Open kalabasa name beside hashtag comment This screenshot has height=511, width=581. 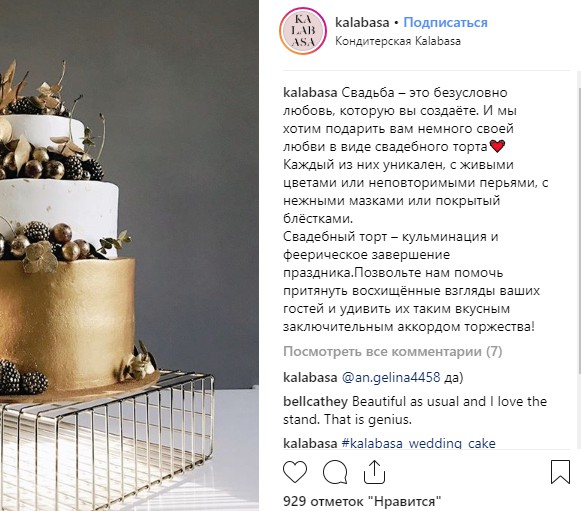point(310,443)
